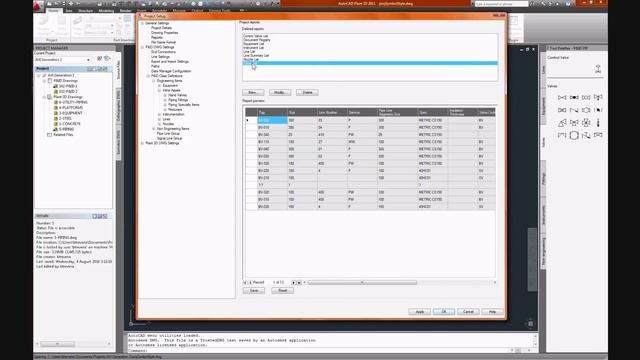Expand the Equipment class node

point(160,86)
